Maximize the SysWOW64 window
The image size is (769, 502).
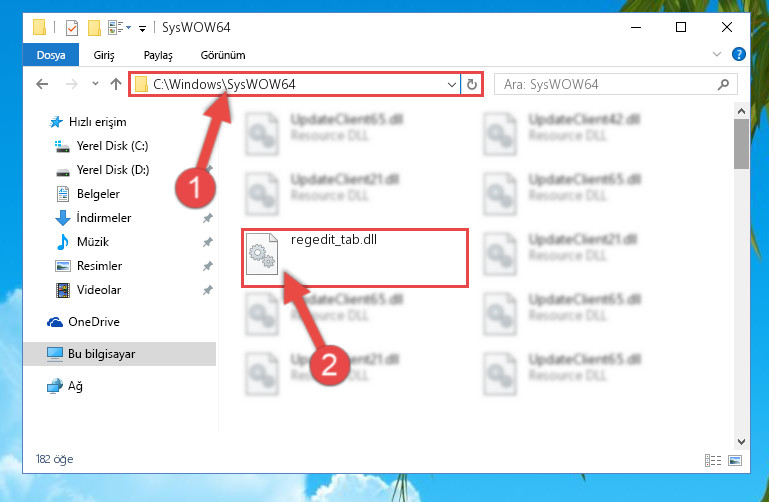coord(681,27)
